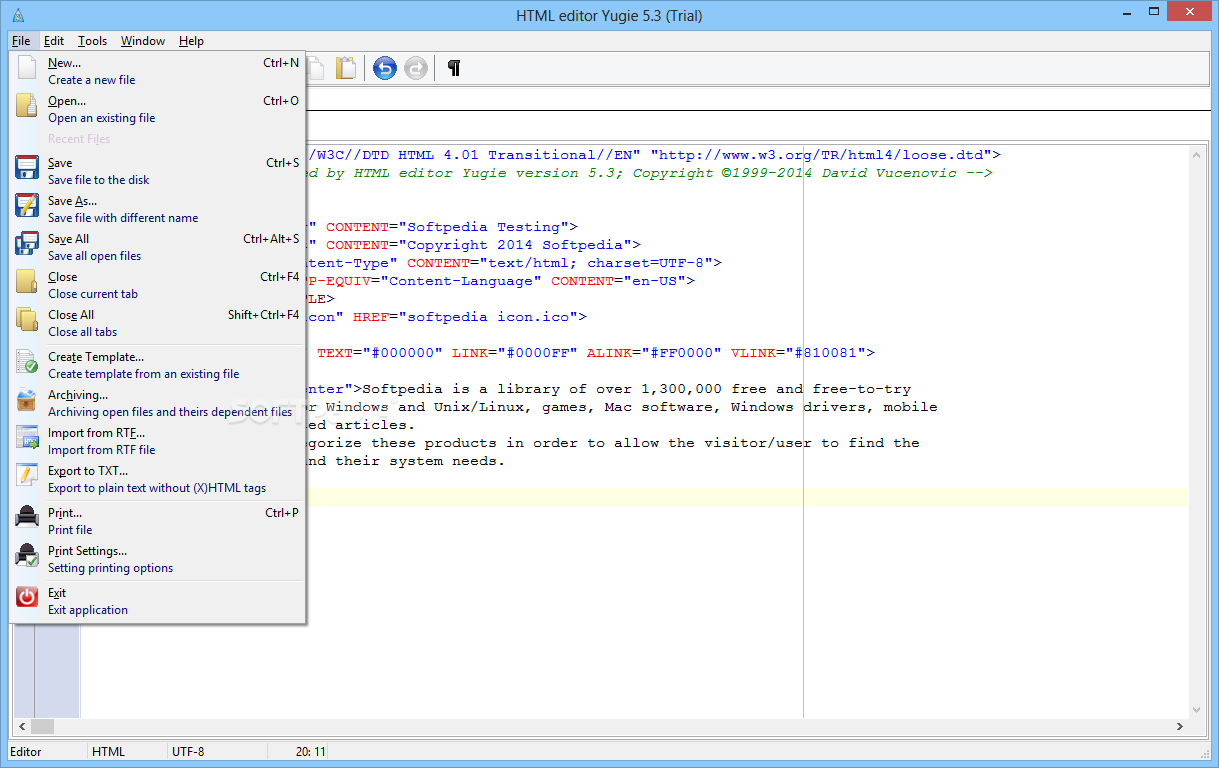
Task: Click the Editor status bar entry
Action: point(26,752)
